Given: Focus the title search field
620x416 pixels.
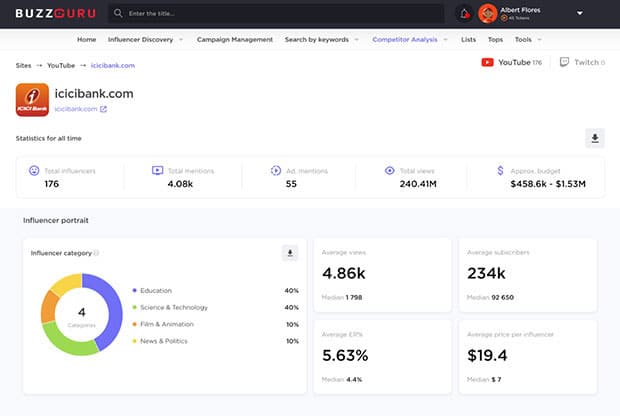Looking at the screenshot, I should tap(276, 13).
